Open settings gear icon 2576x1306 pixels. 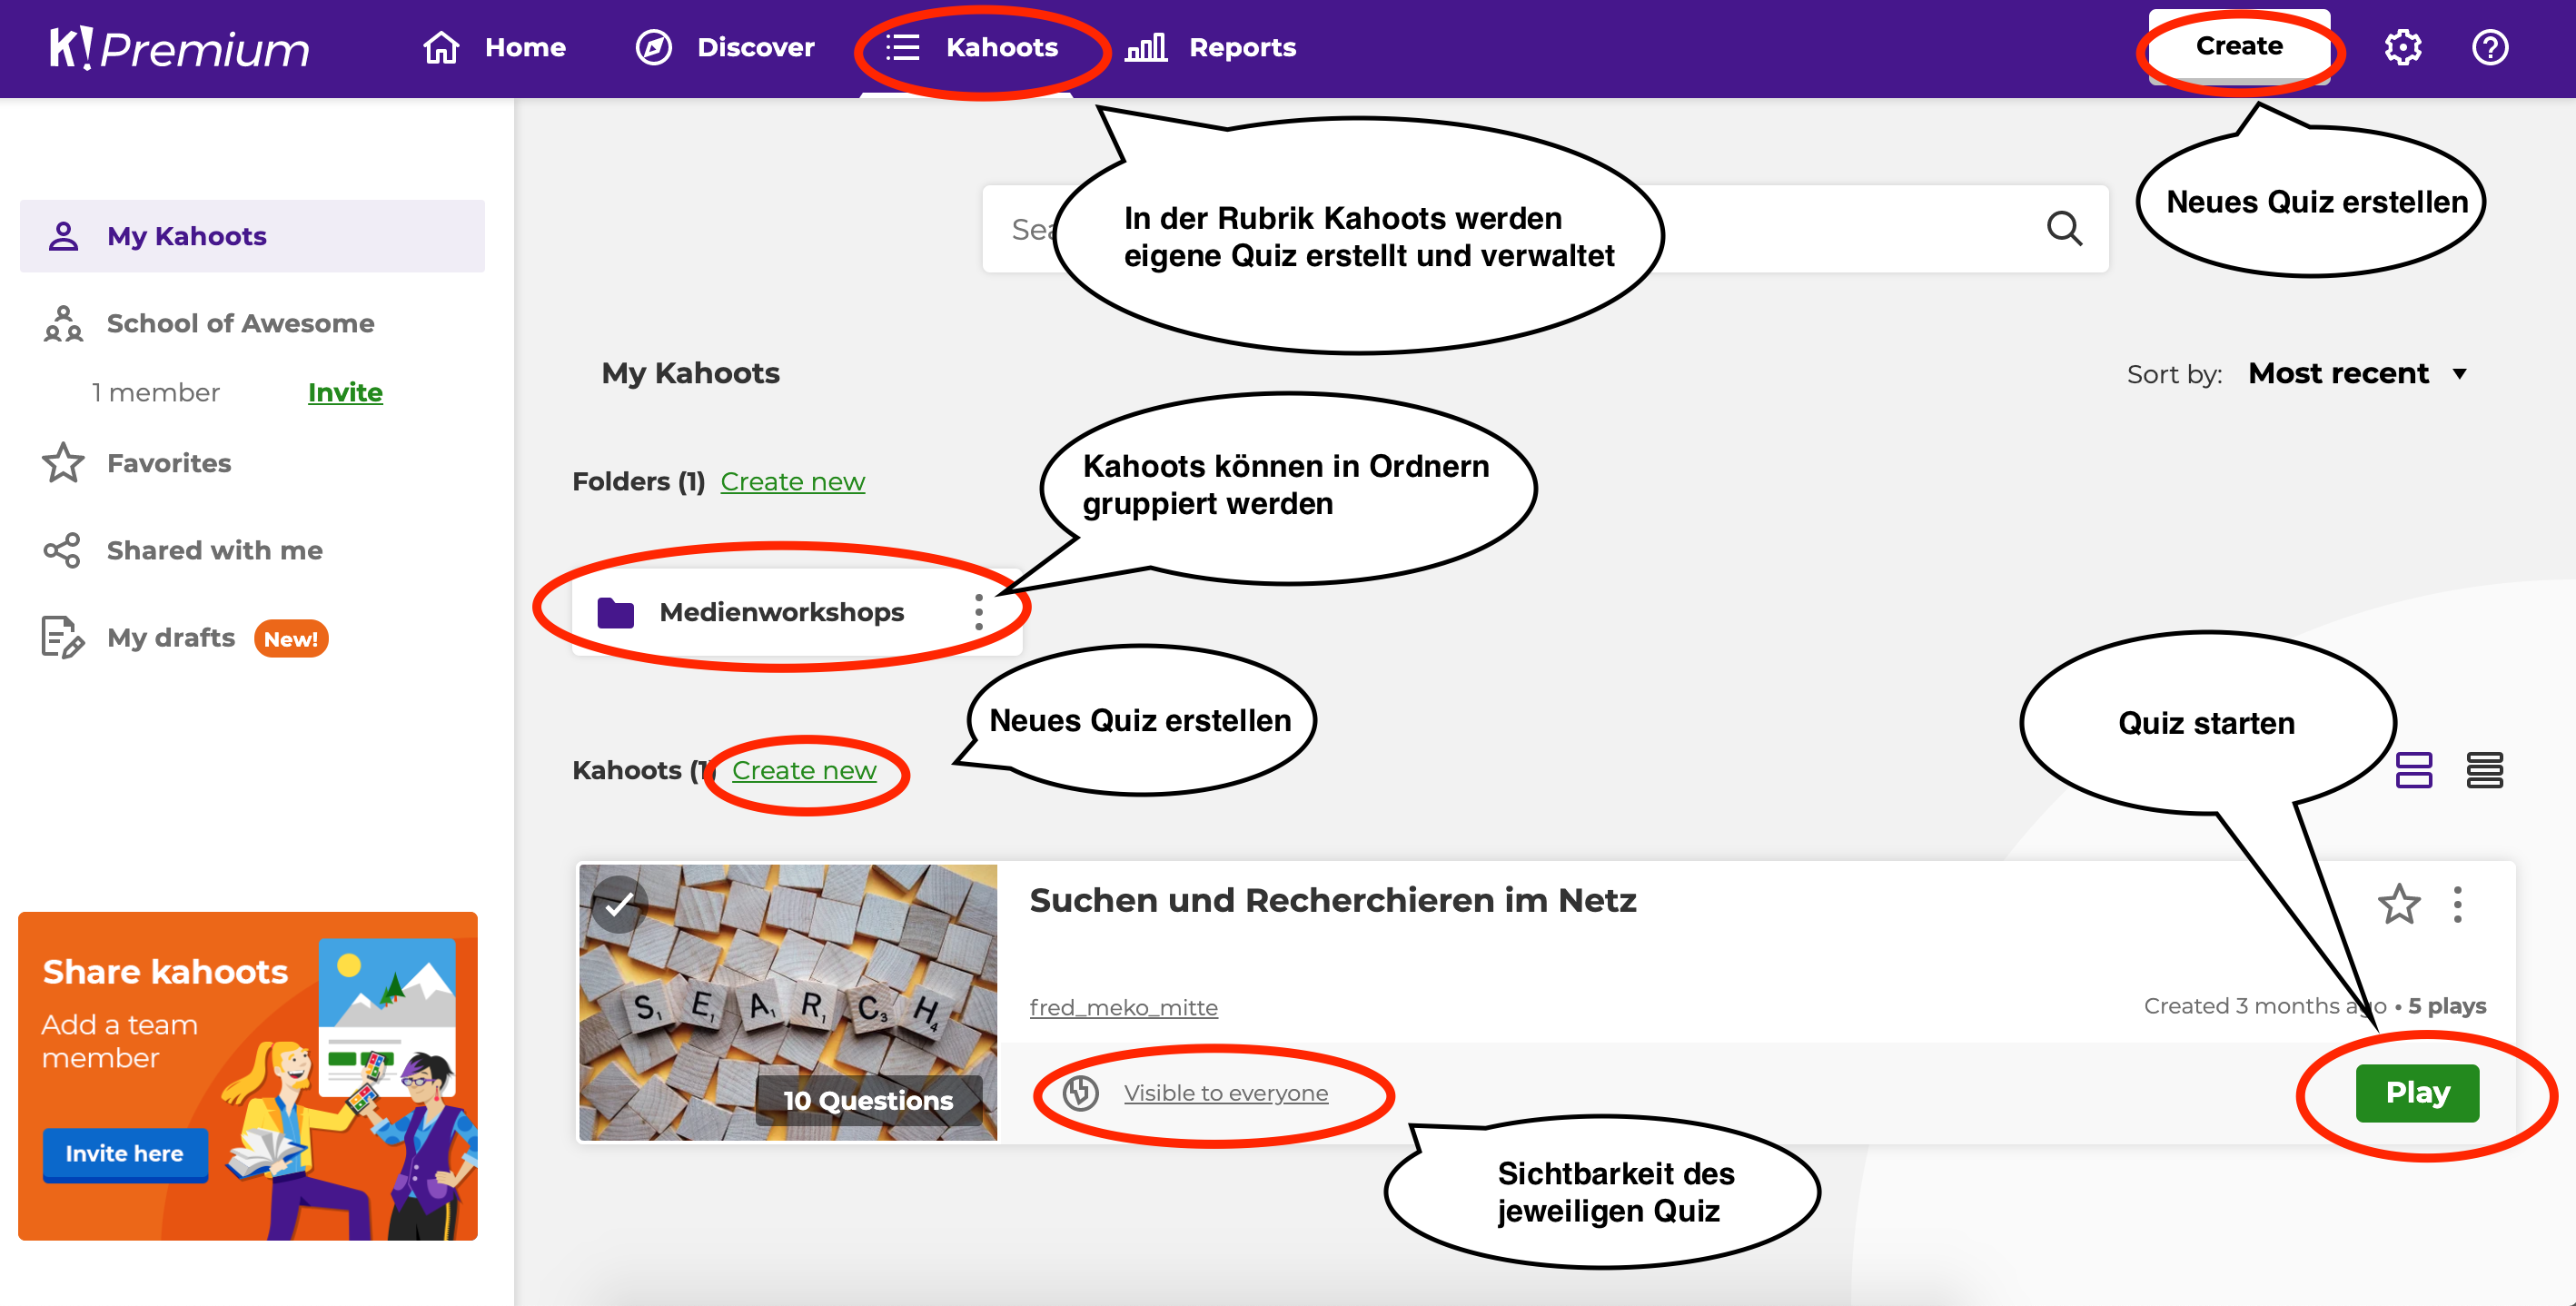pos(2402,47)
